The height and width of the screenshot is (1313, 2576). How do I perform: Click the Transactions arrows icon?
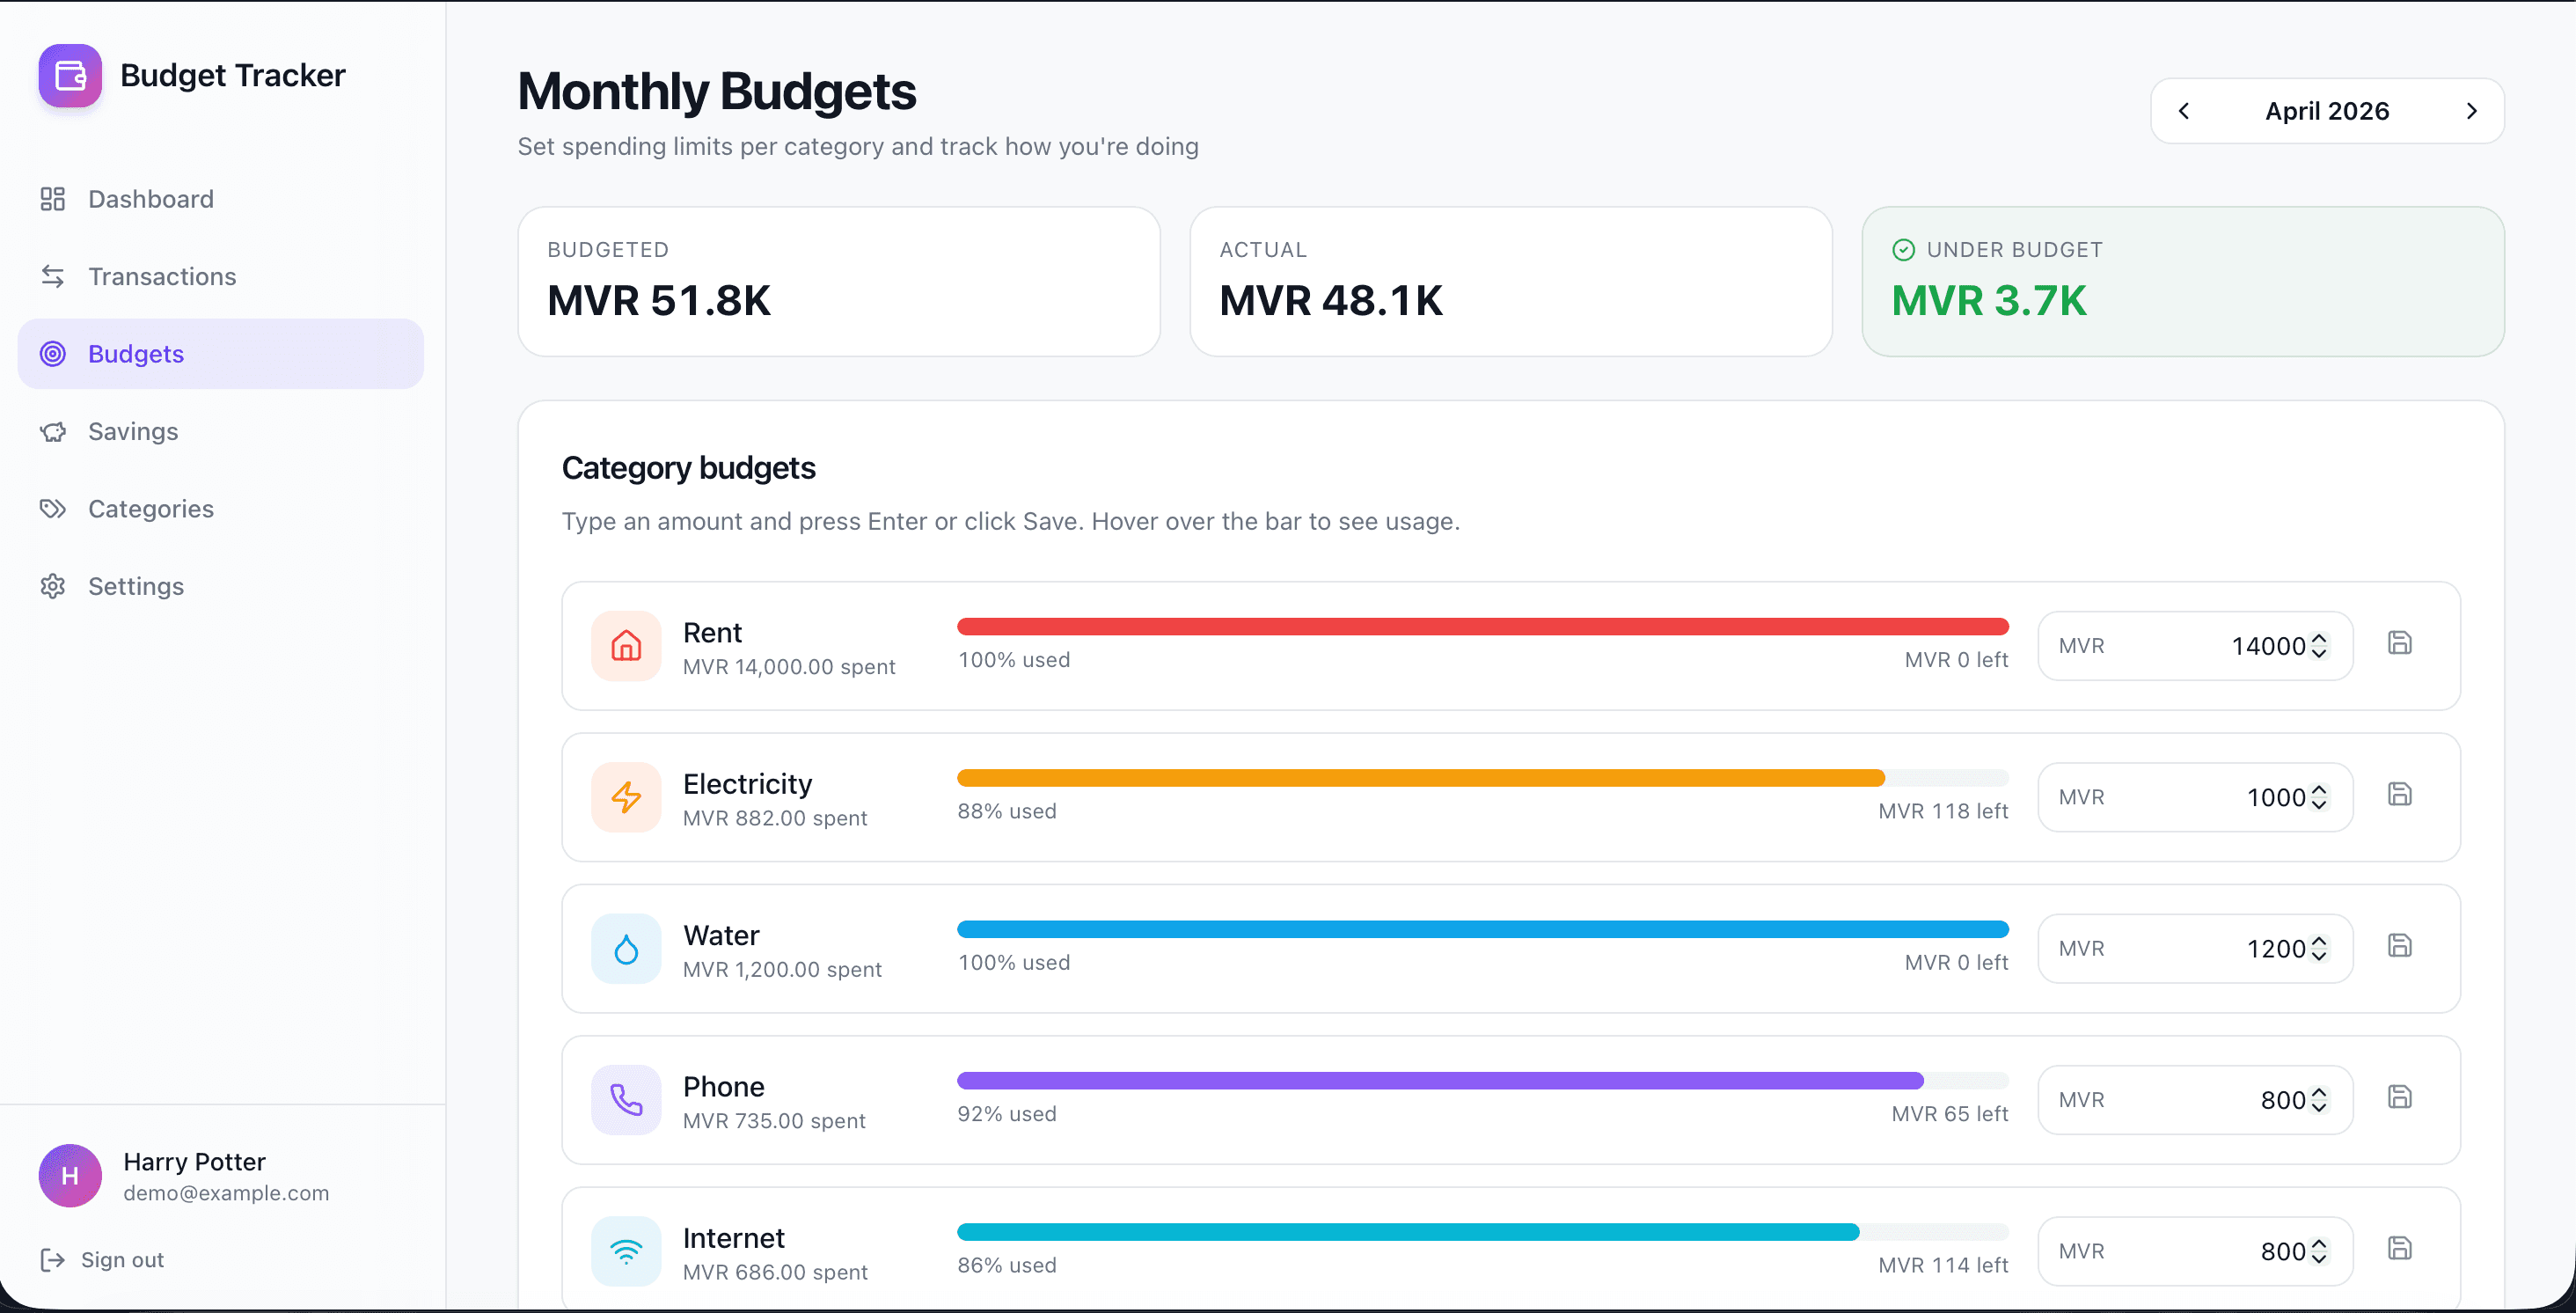53,276
